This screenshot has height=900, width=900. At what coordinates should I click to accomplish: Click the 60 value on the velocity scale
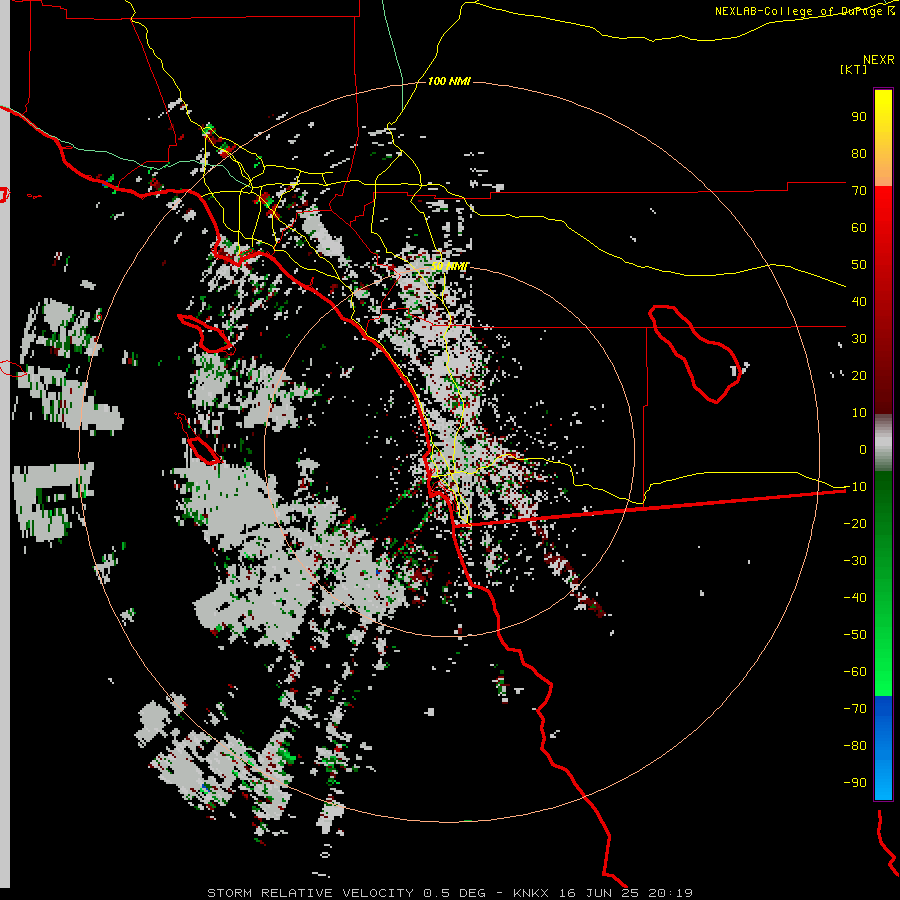(859, 227)
